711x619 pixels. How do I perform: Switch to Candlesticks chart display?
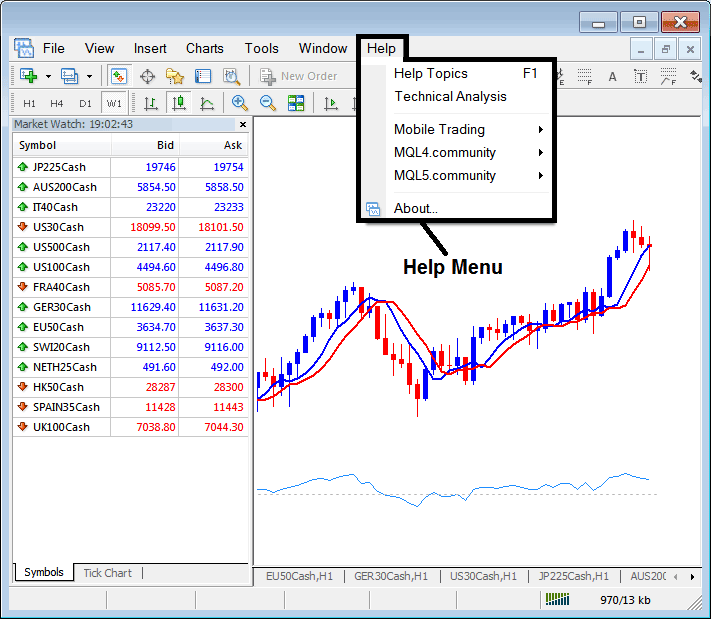(179, 103)
